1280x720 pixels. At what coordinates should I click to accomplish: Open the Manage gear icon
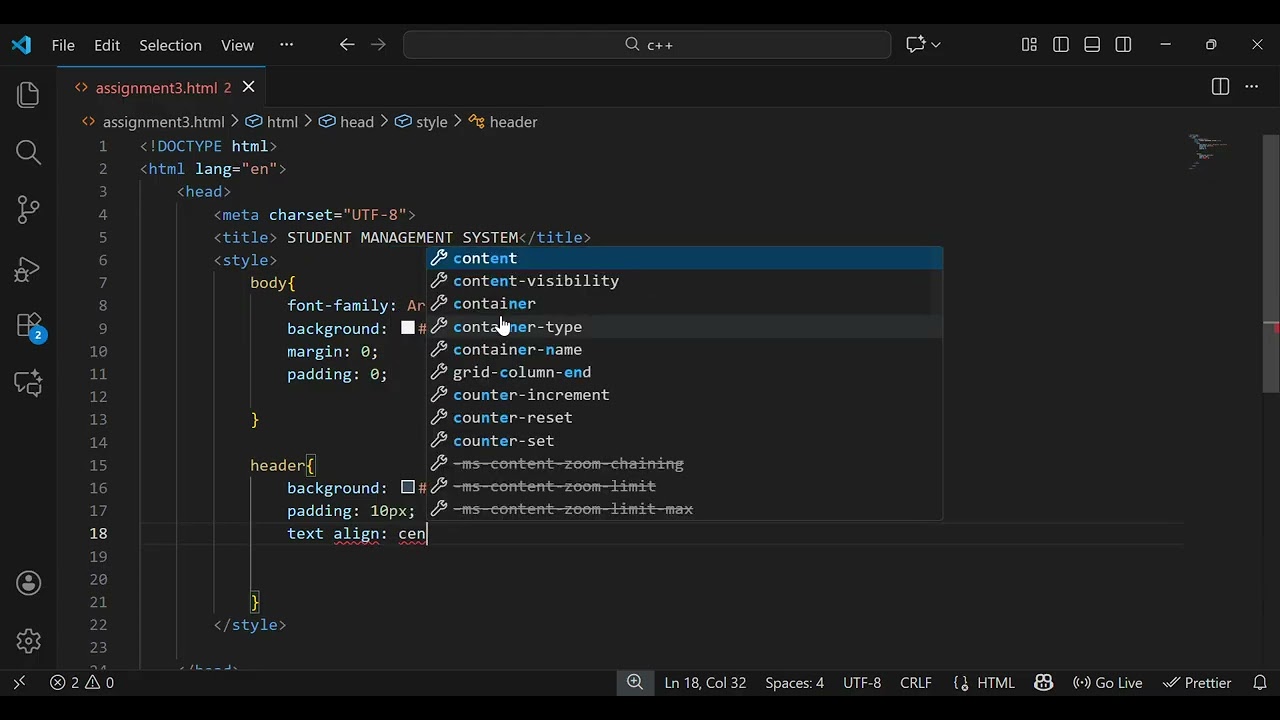click(x=28, y=641)
